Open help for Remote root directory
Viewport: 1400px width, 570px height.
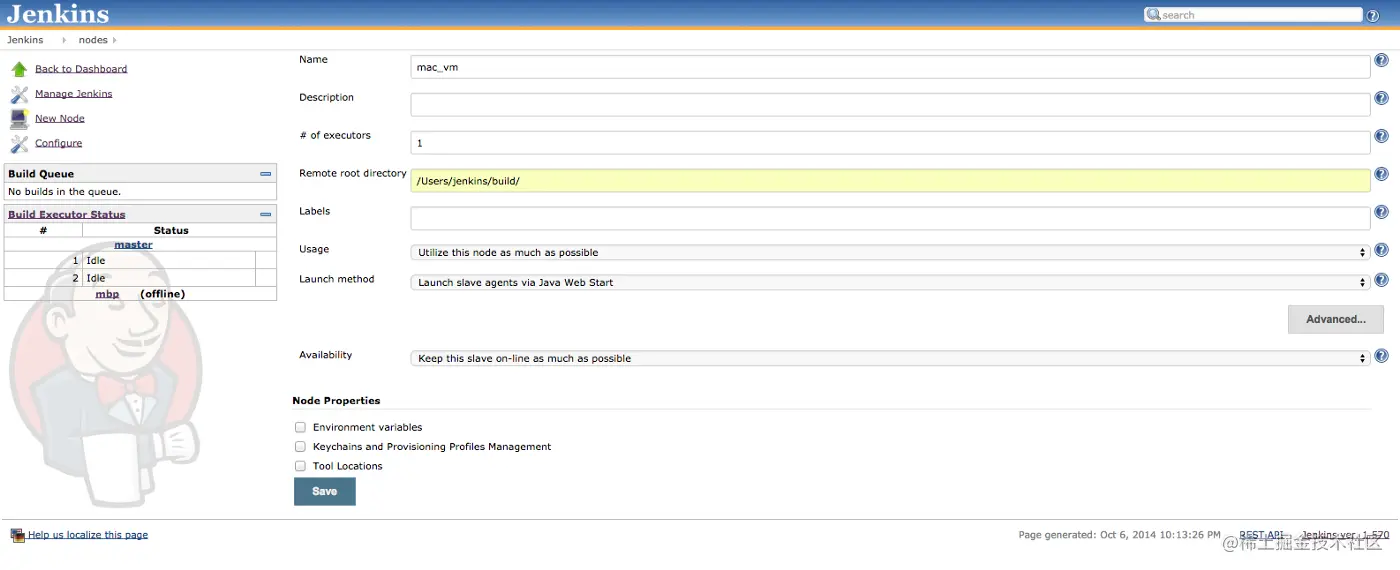click(1381, 174)
